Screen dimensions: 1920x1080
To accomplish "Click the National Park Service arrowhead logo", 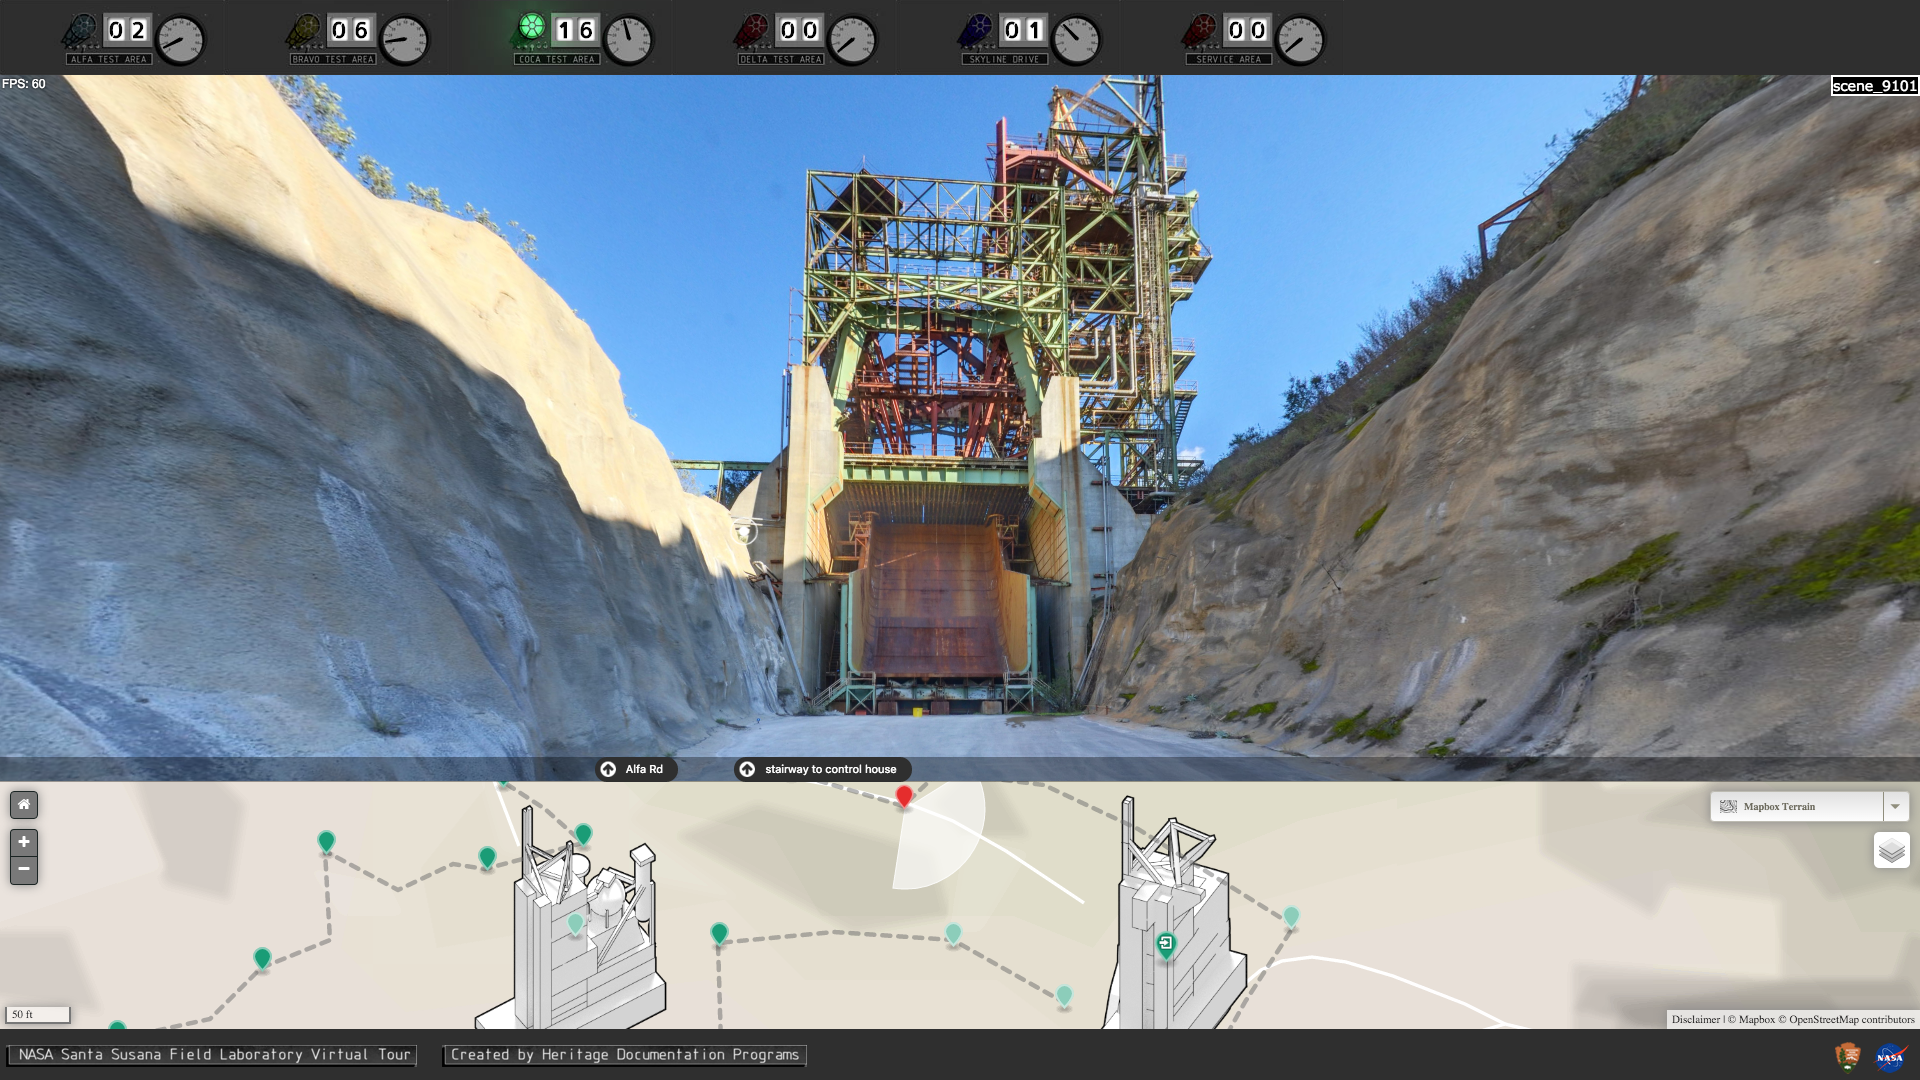I will pyautogui.click(x=1847, y=1056).
